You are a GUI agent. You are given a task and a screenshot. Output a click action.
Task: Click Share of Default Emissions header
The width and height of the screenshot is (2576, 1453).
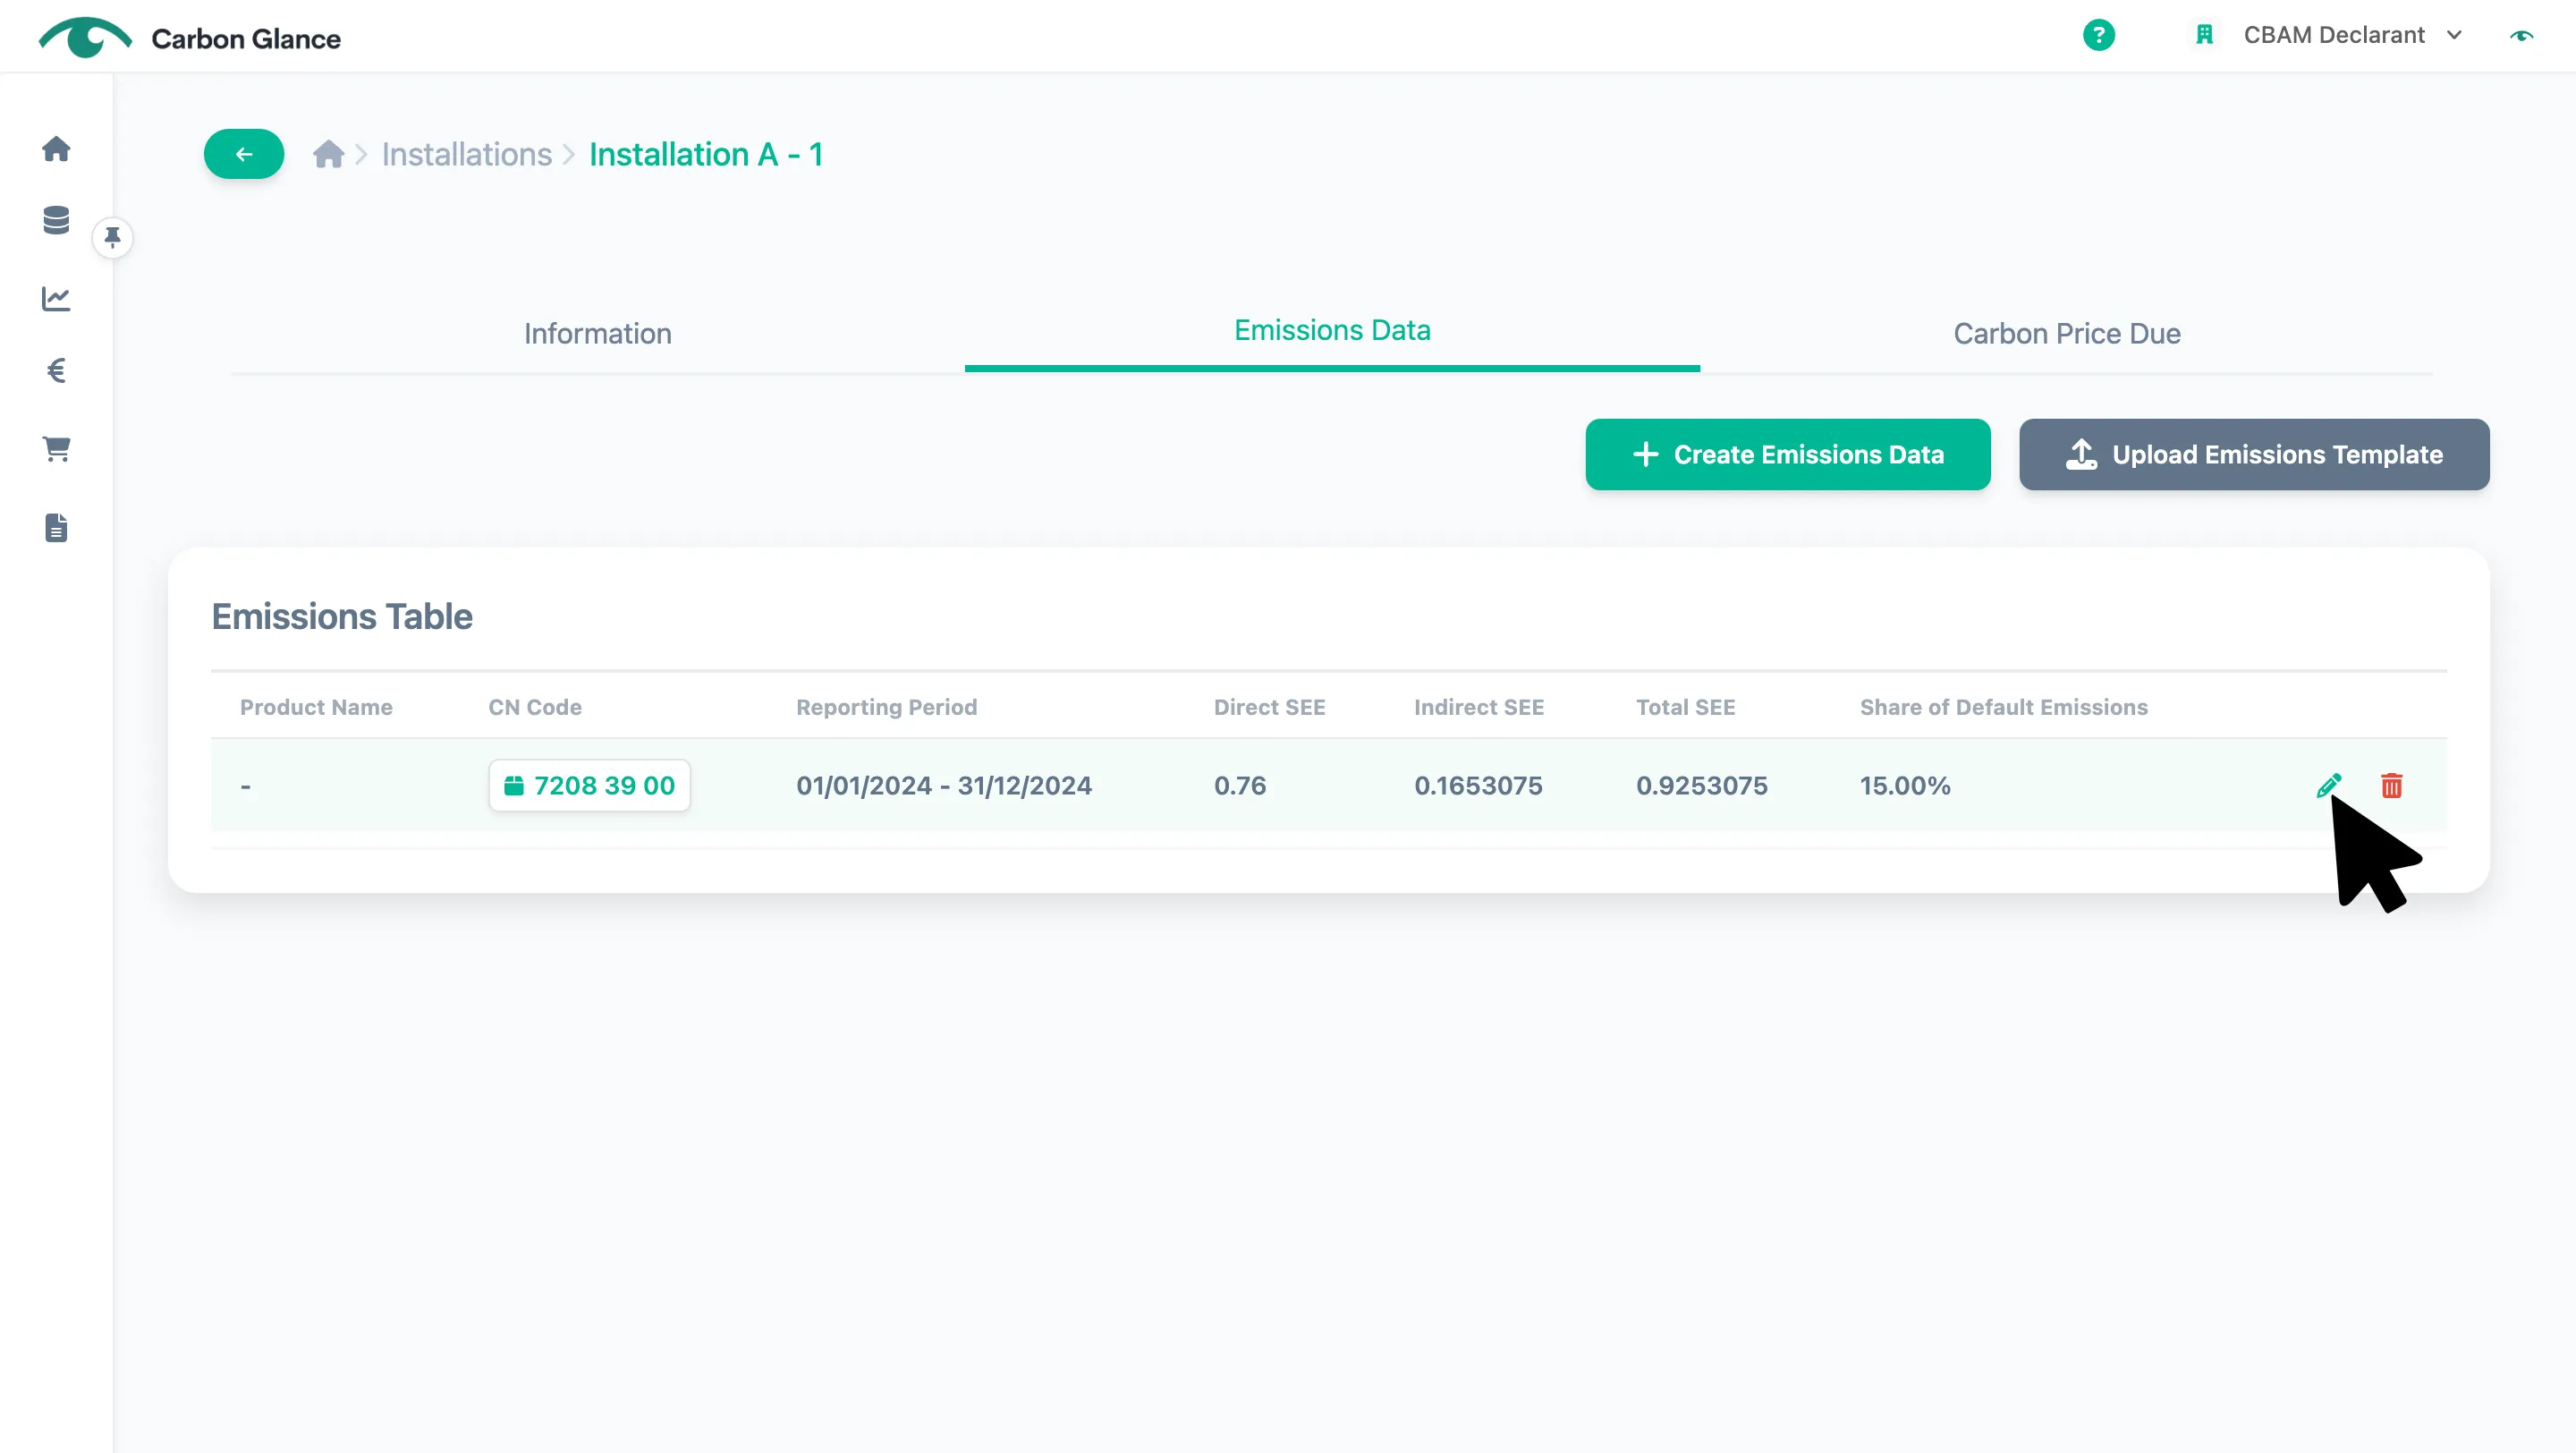[2003, 707]
